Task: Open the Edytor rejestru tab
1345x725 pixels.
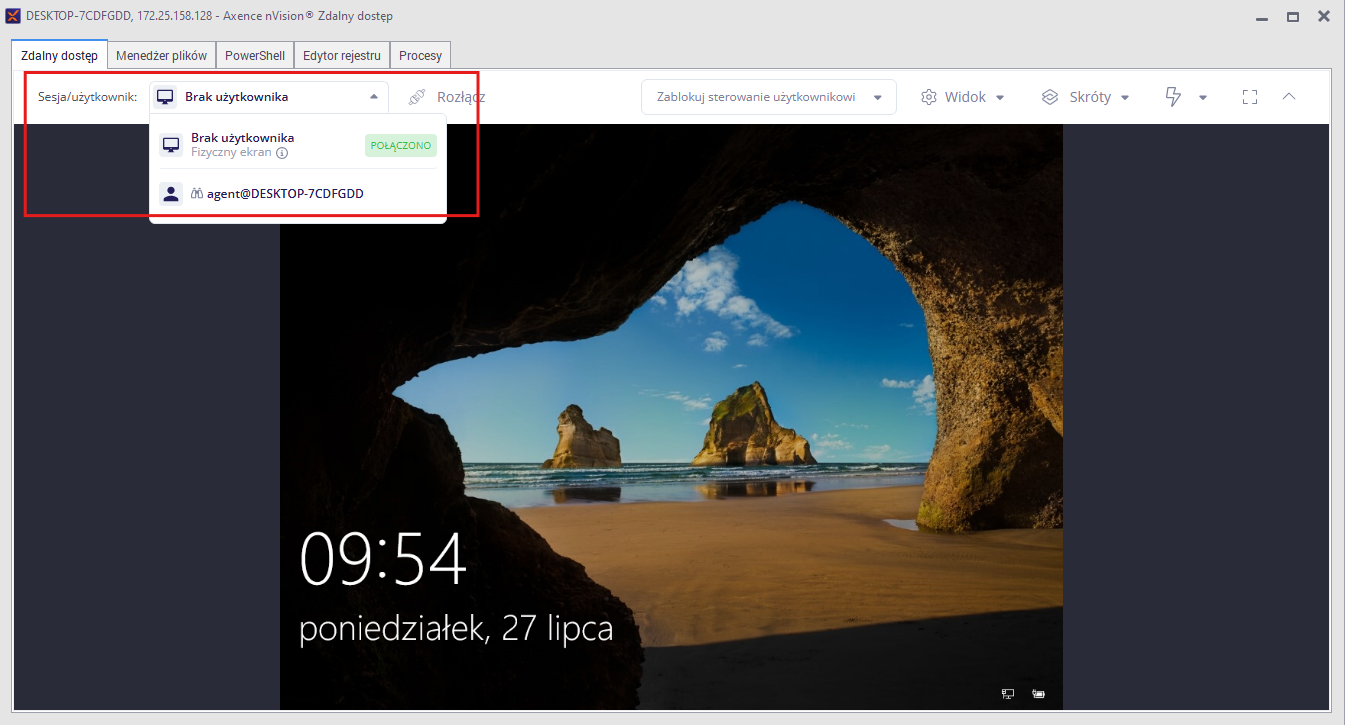Action: 341,55
